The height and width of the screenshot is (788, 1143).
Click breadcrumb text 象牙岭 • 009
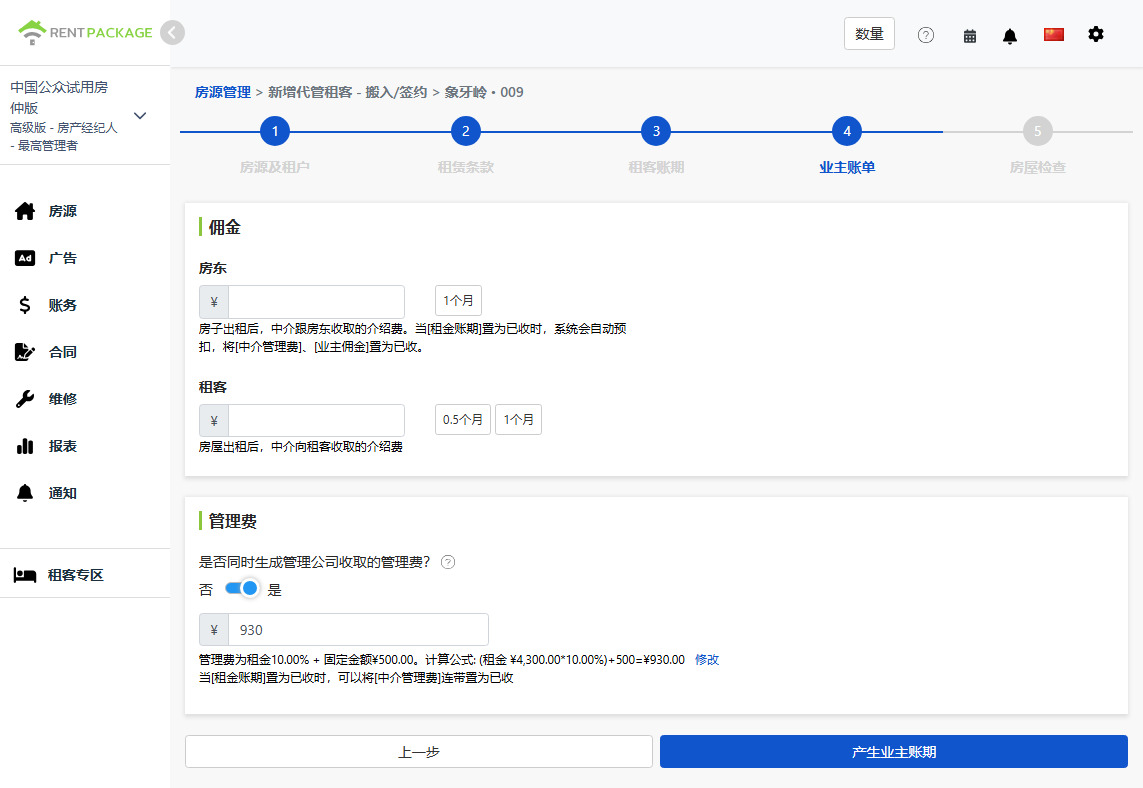[x=484, y=93]
